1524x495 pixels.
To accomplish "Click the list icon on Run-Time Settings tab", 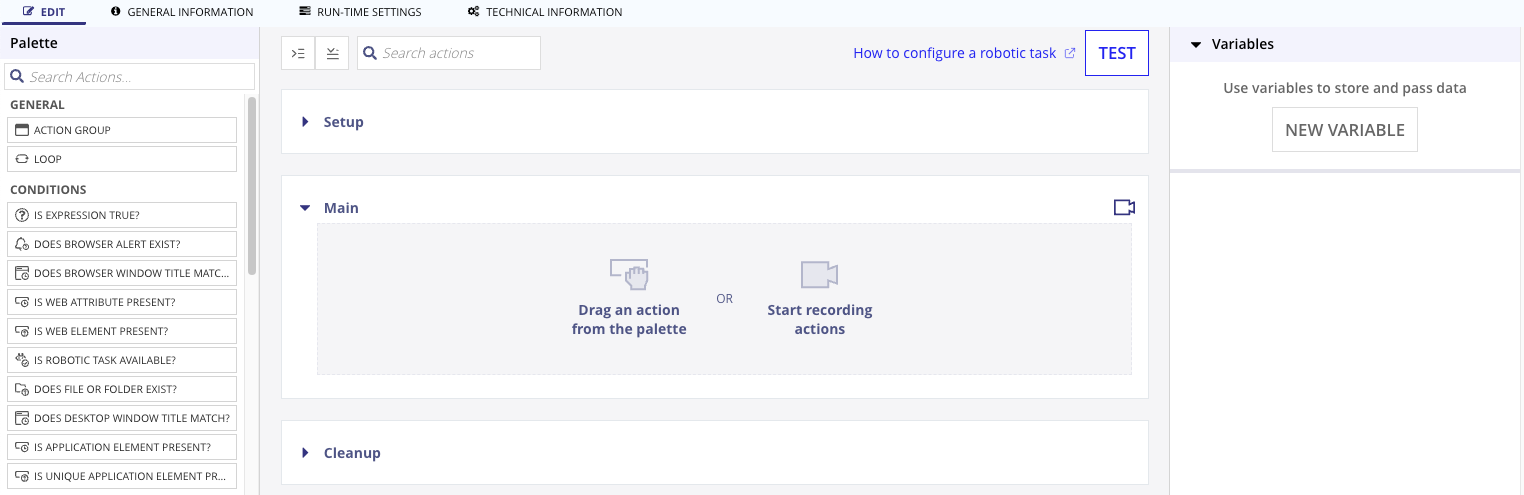I will point(305,12).
